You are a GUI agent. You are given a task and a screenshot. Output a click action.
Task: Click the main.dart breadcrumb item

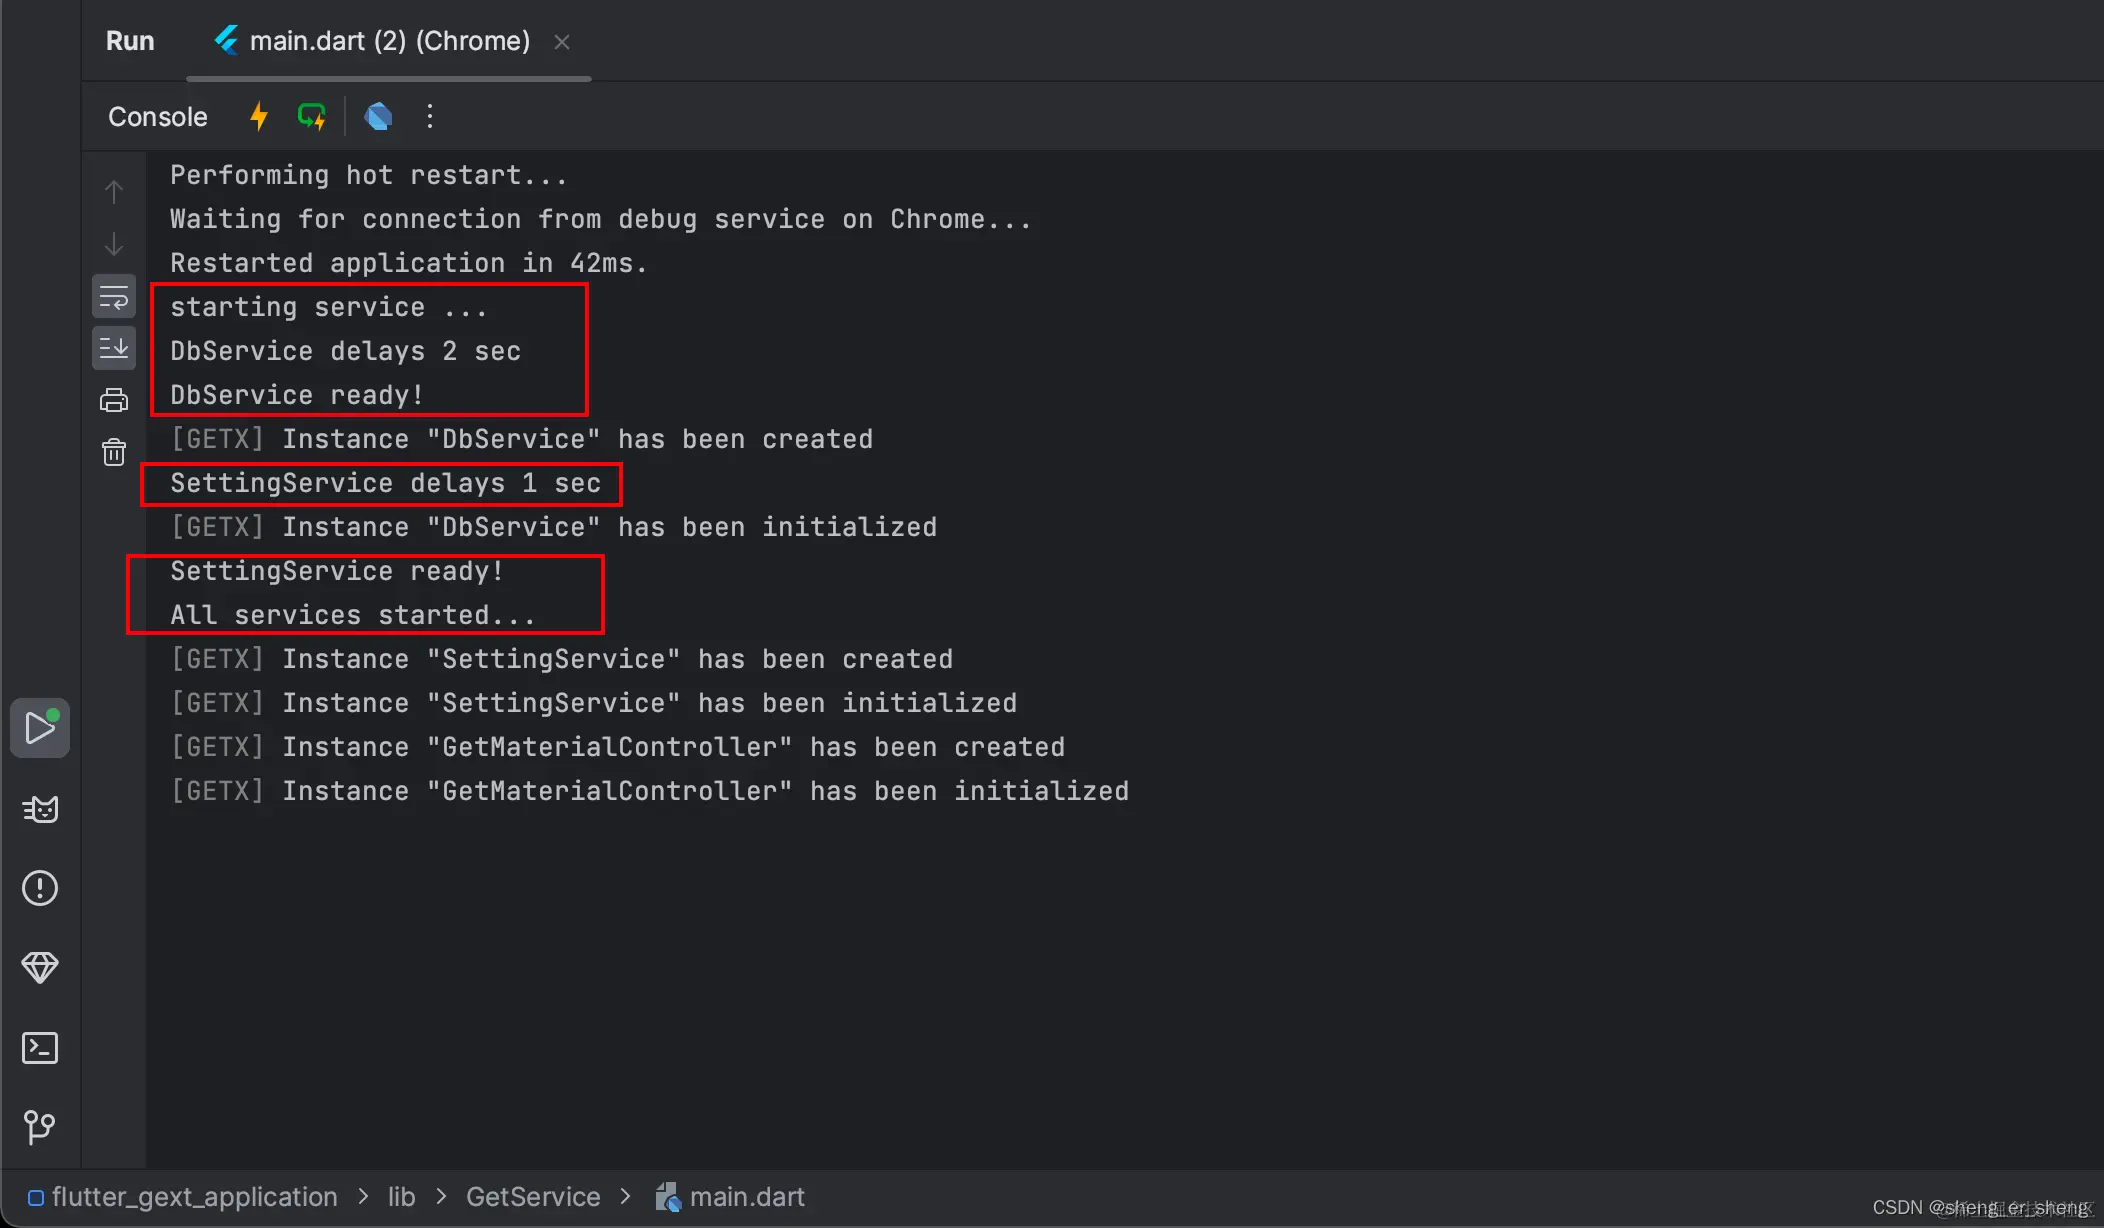[746, 1197]
